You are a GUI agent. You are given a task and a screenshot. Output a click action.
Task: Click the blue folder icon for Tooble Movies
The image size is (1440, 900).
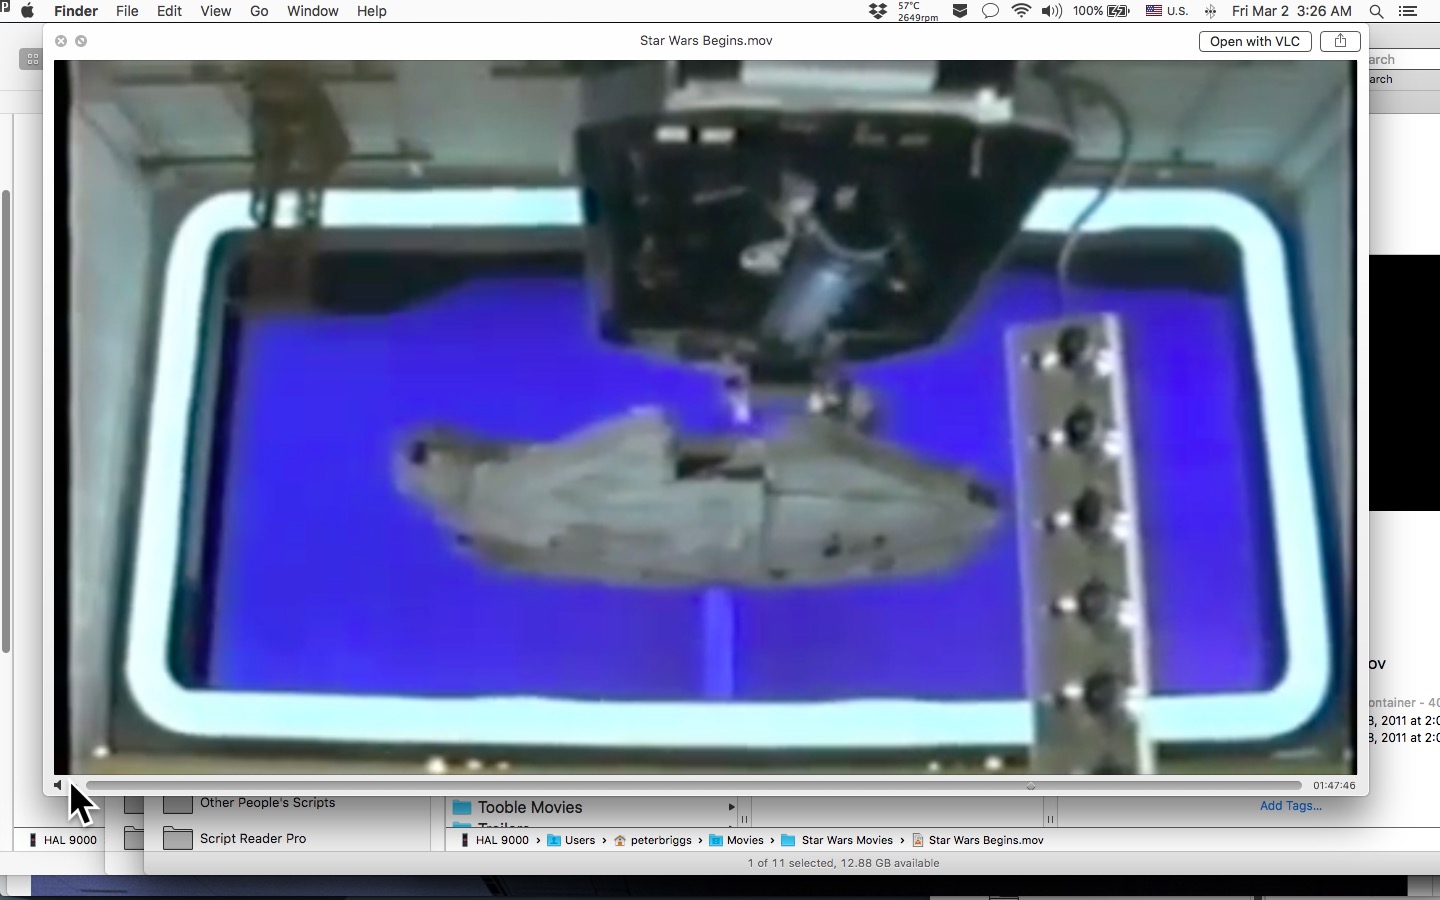coord(462,807)
